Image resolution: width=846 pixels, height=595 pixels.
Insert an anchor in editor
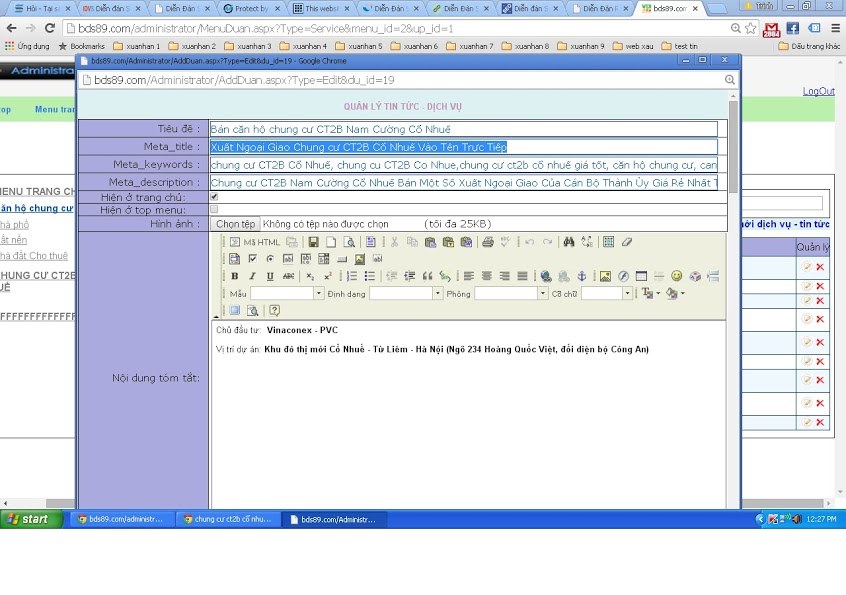click(x=582, y=276)
